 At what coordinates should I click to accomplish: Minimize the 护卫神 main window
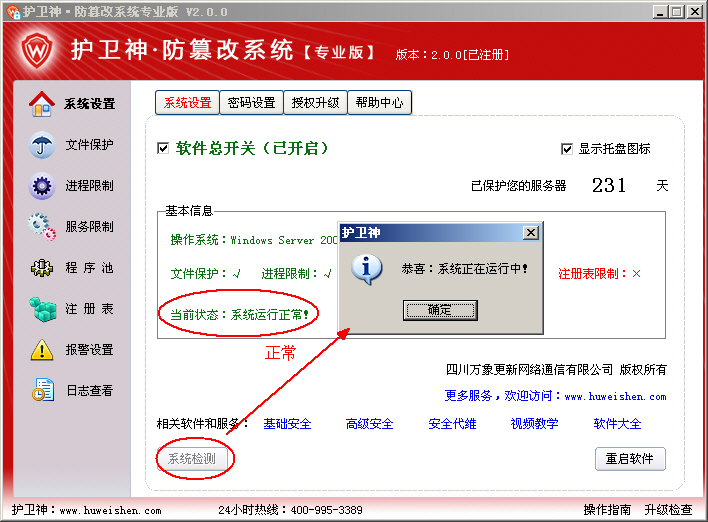coord(660,12)
